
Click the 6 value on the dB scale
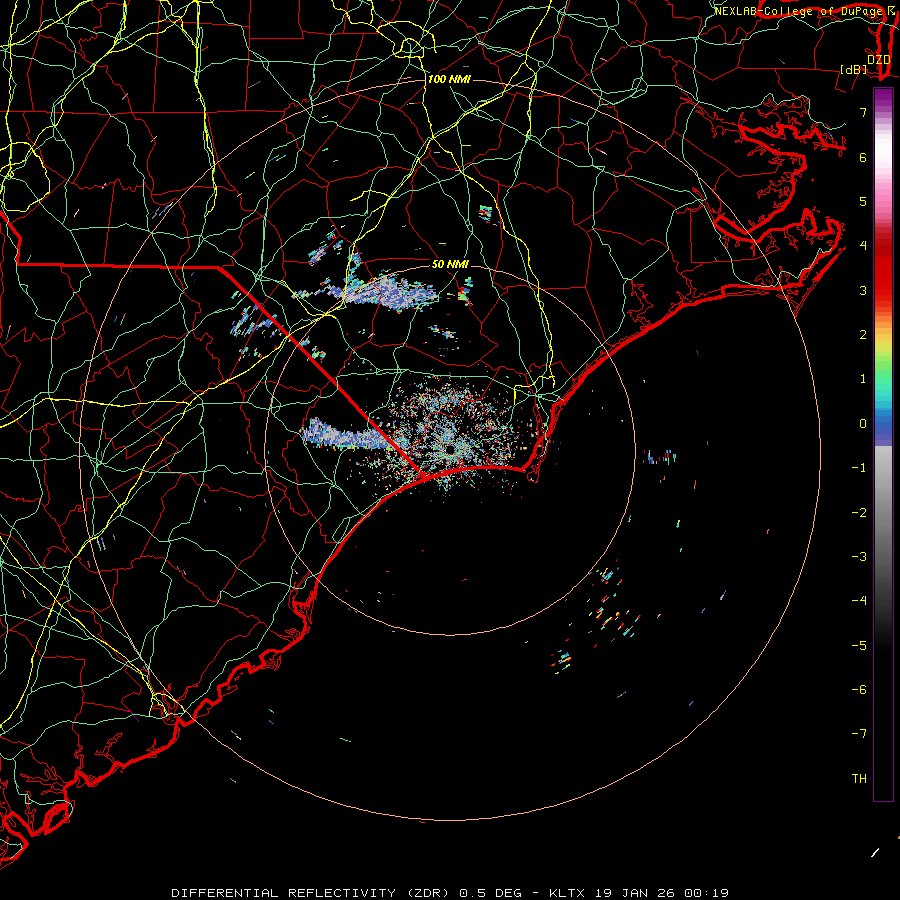(863, 157)
